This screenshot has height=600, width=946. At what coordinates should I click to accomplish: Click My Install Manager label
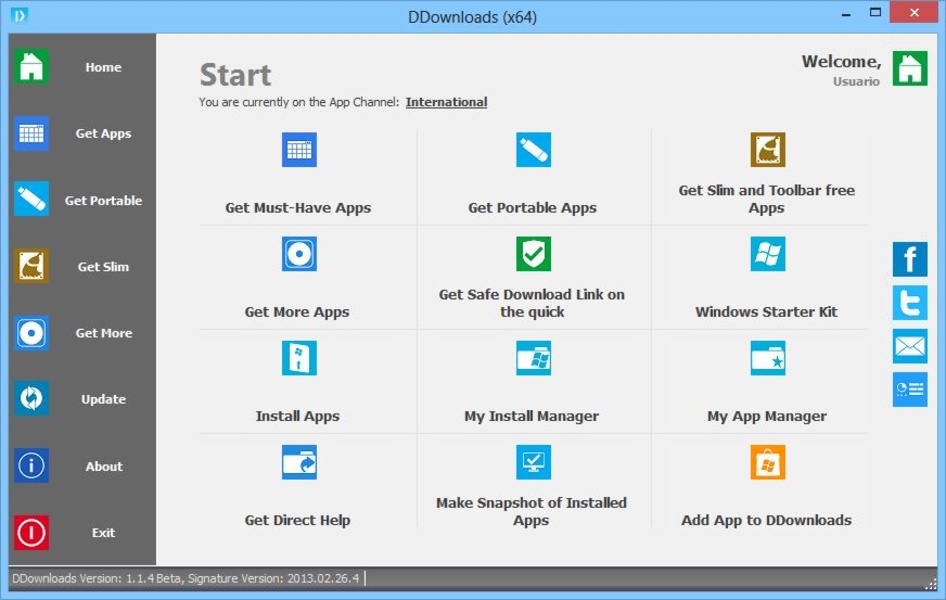click(532, 416)
